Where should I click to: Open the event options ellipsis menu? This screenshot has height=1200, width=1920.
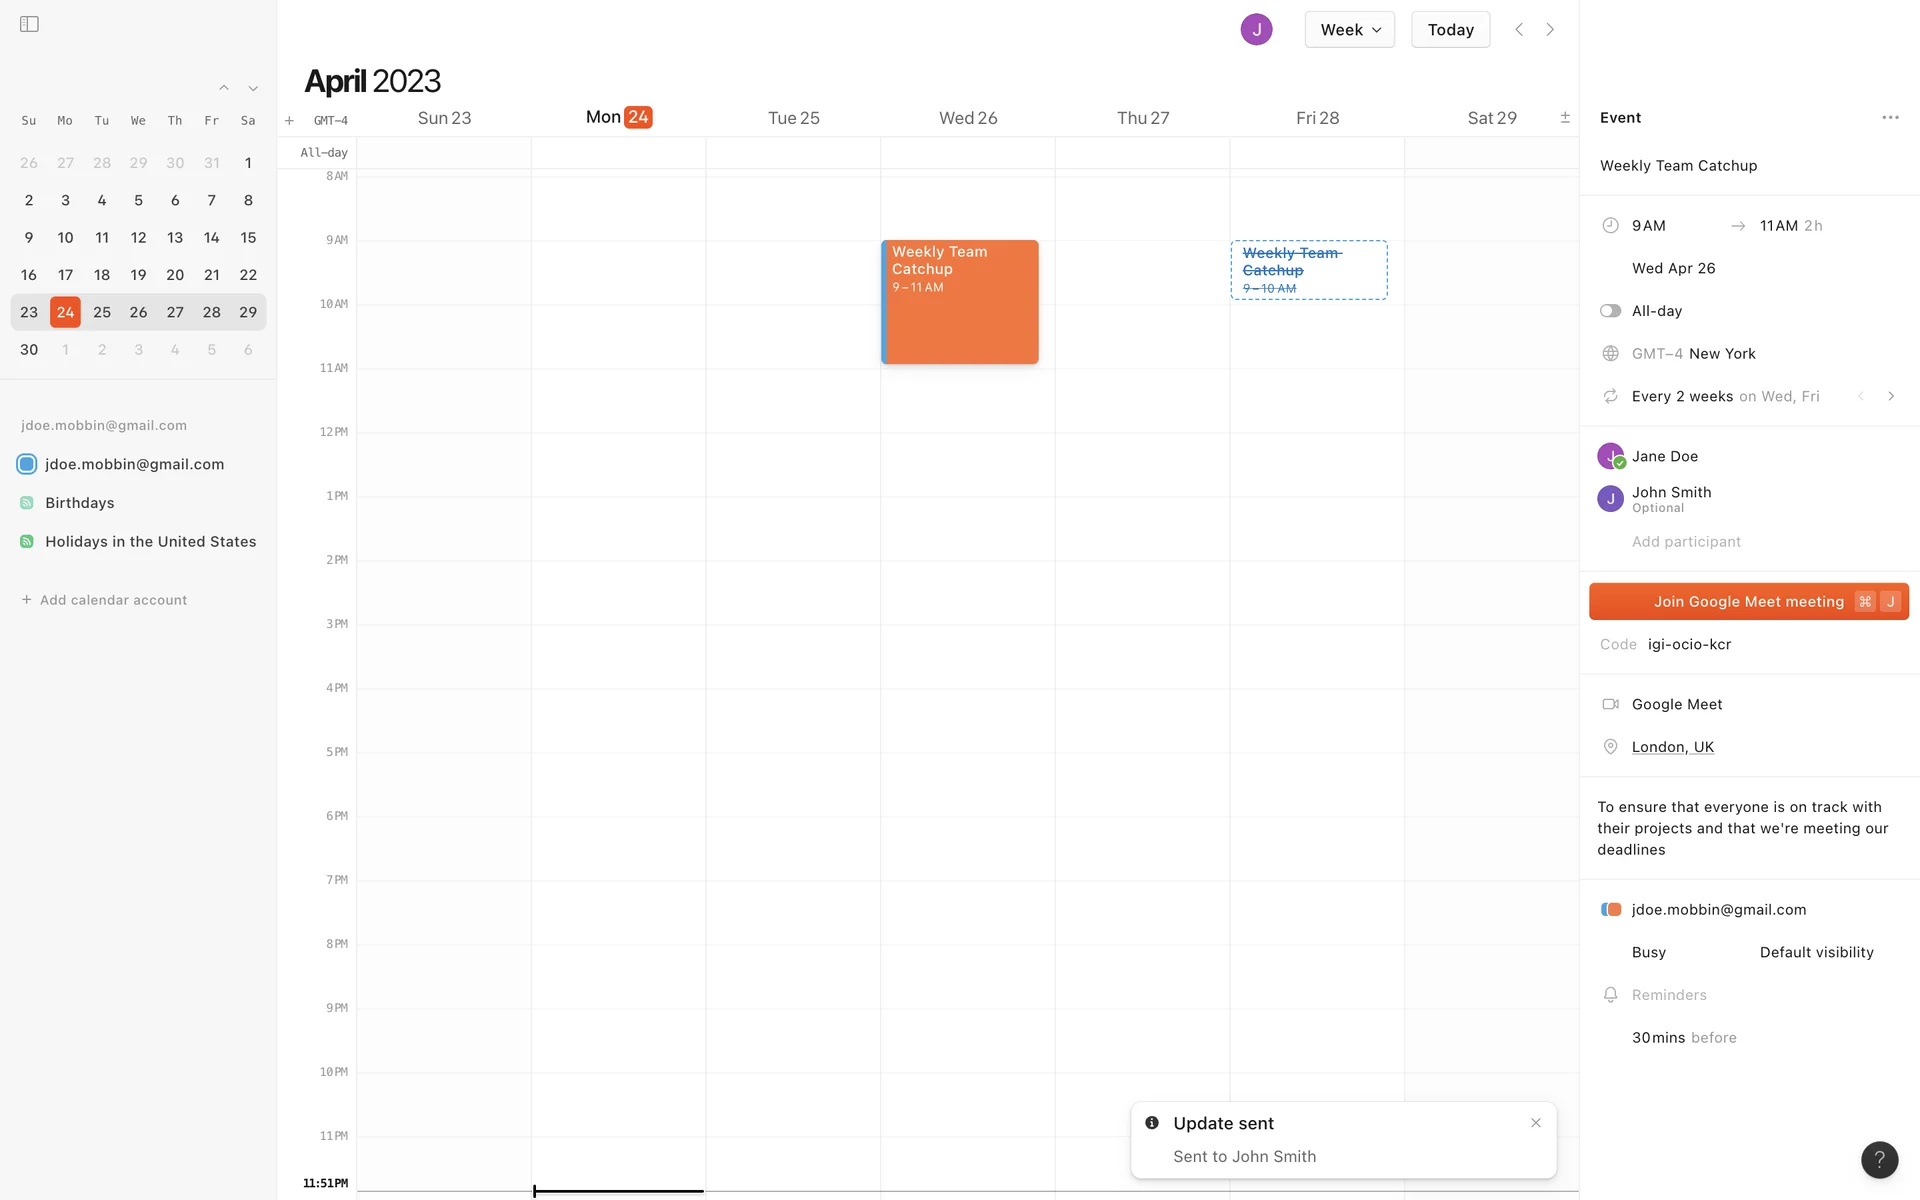[1889, 118]
